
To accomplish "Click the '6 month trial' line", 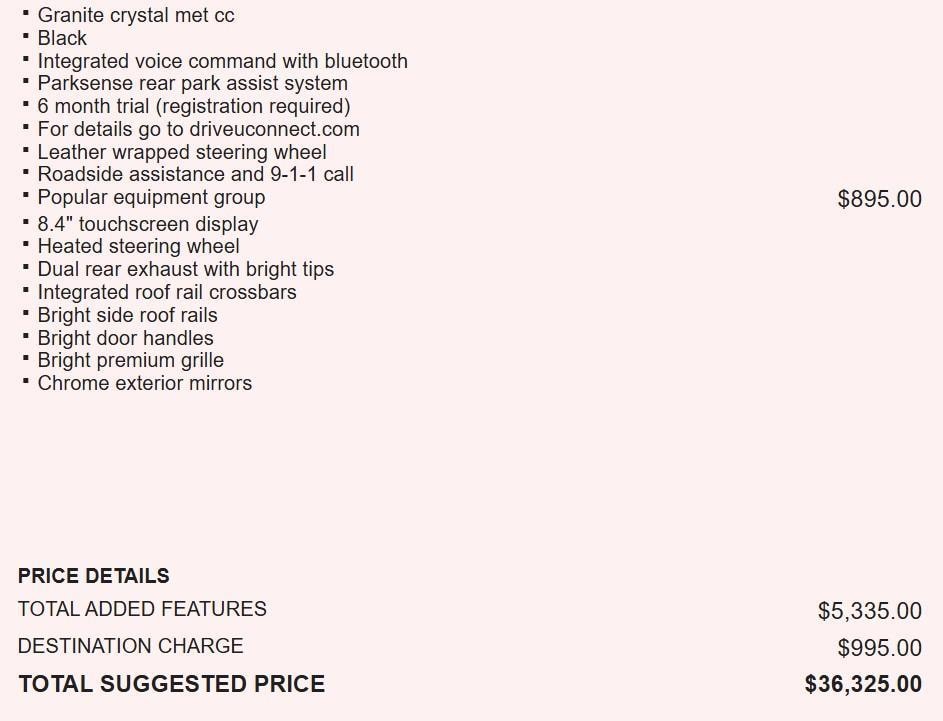I will coord(193,106).
